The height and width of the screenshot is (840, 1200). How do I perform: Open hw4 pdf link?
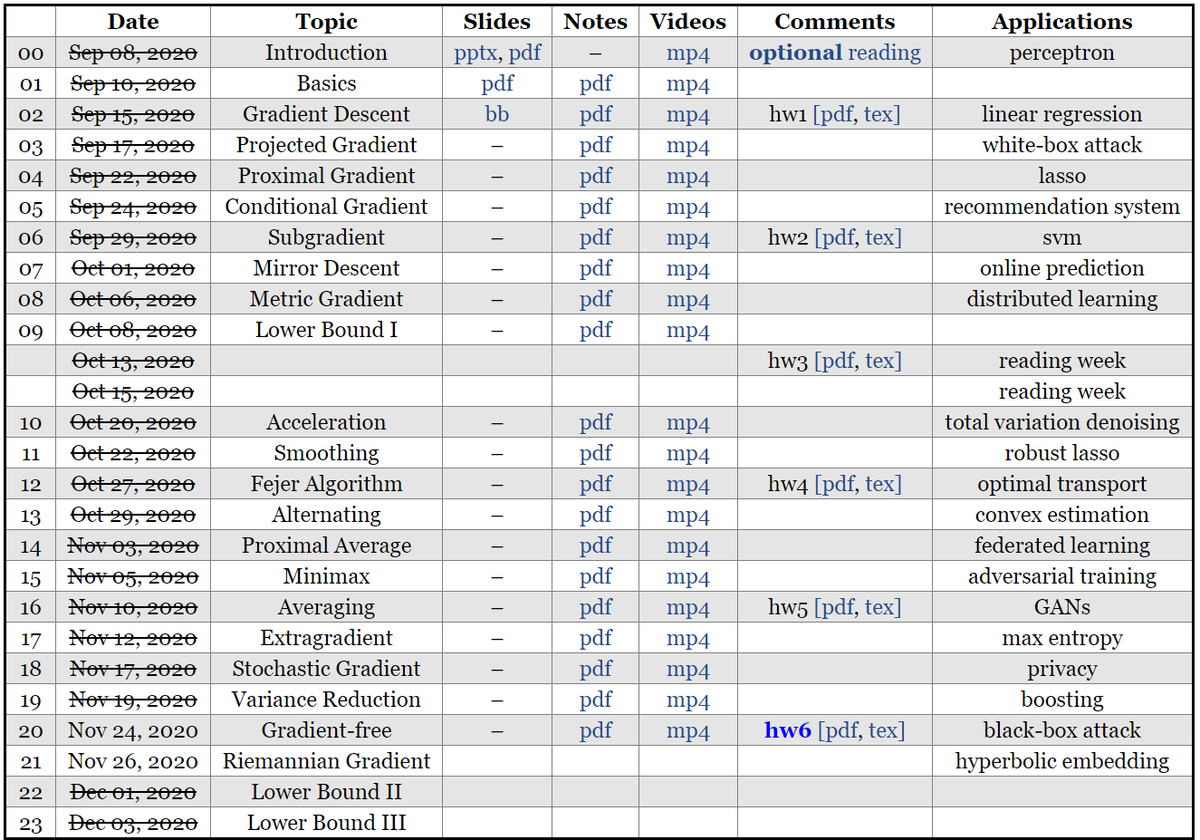(839, 485)
